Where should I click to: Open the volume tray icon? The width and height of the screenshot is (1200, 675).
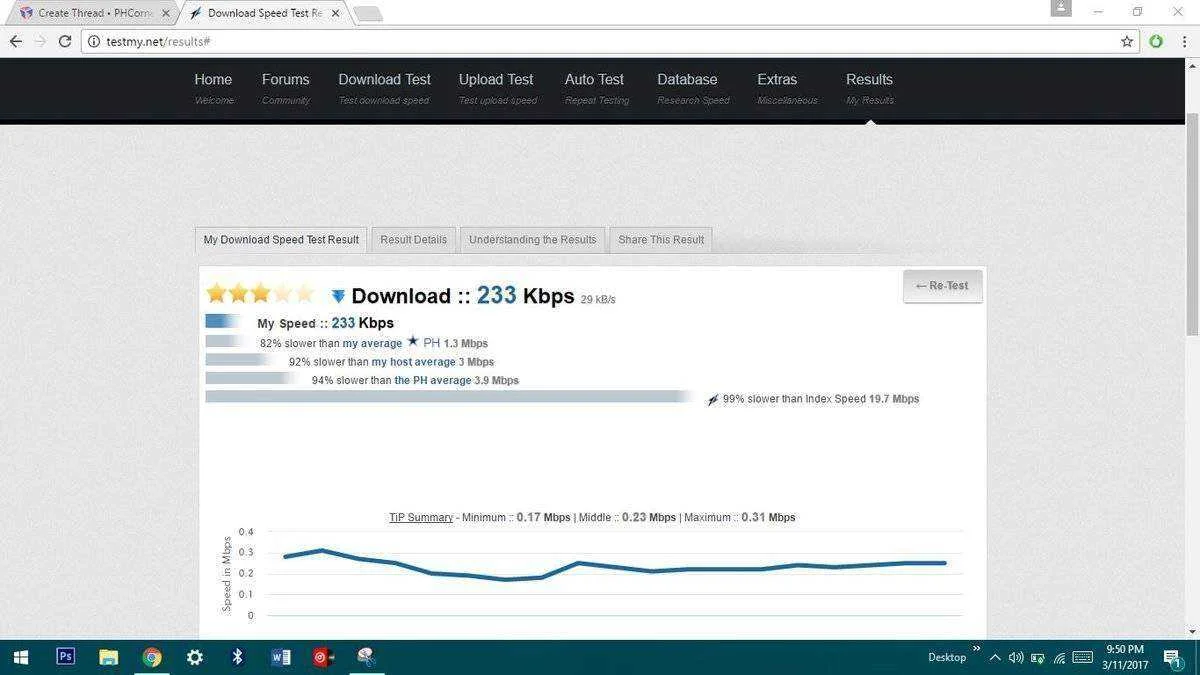[1016, 658]
